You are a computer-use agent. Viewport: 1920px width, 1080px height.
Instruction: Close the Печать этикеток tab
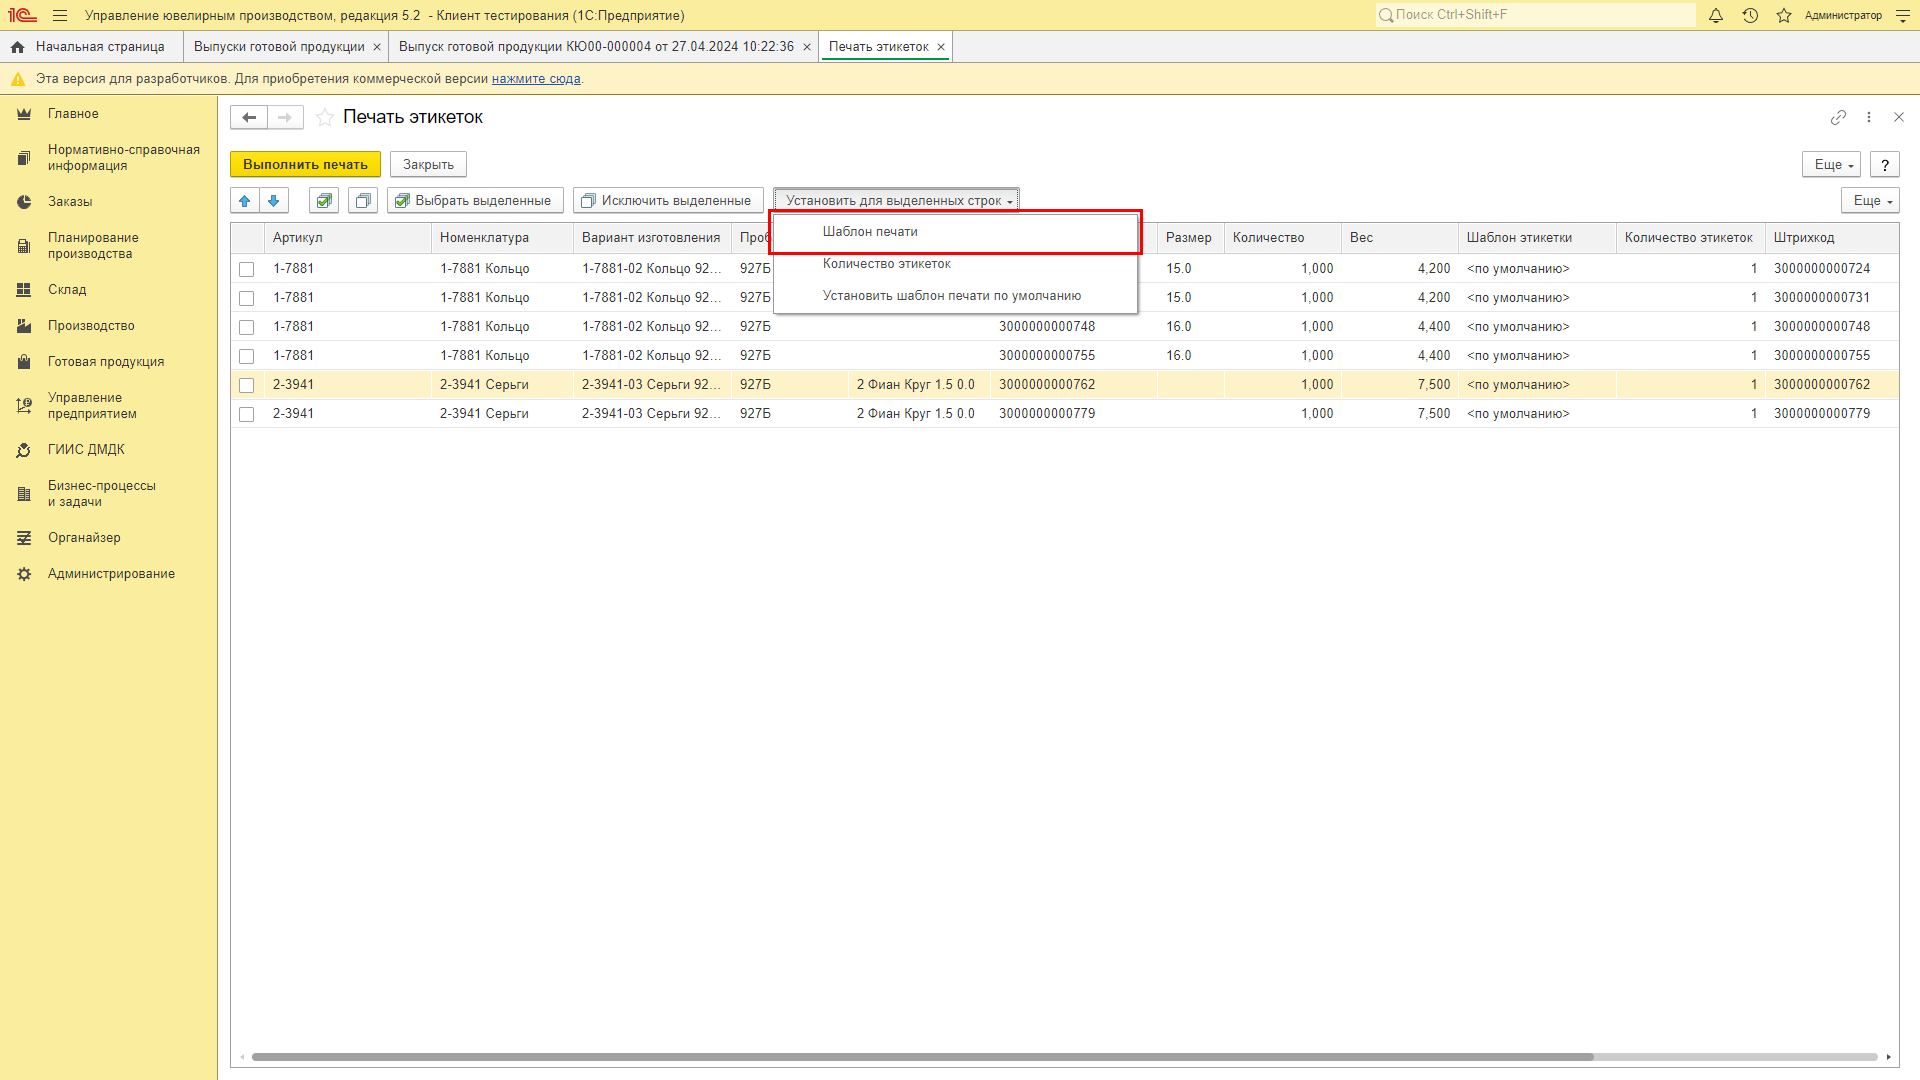(x=941, y=47)
